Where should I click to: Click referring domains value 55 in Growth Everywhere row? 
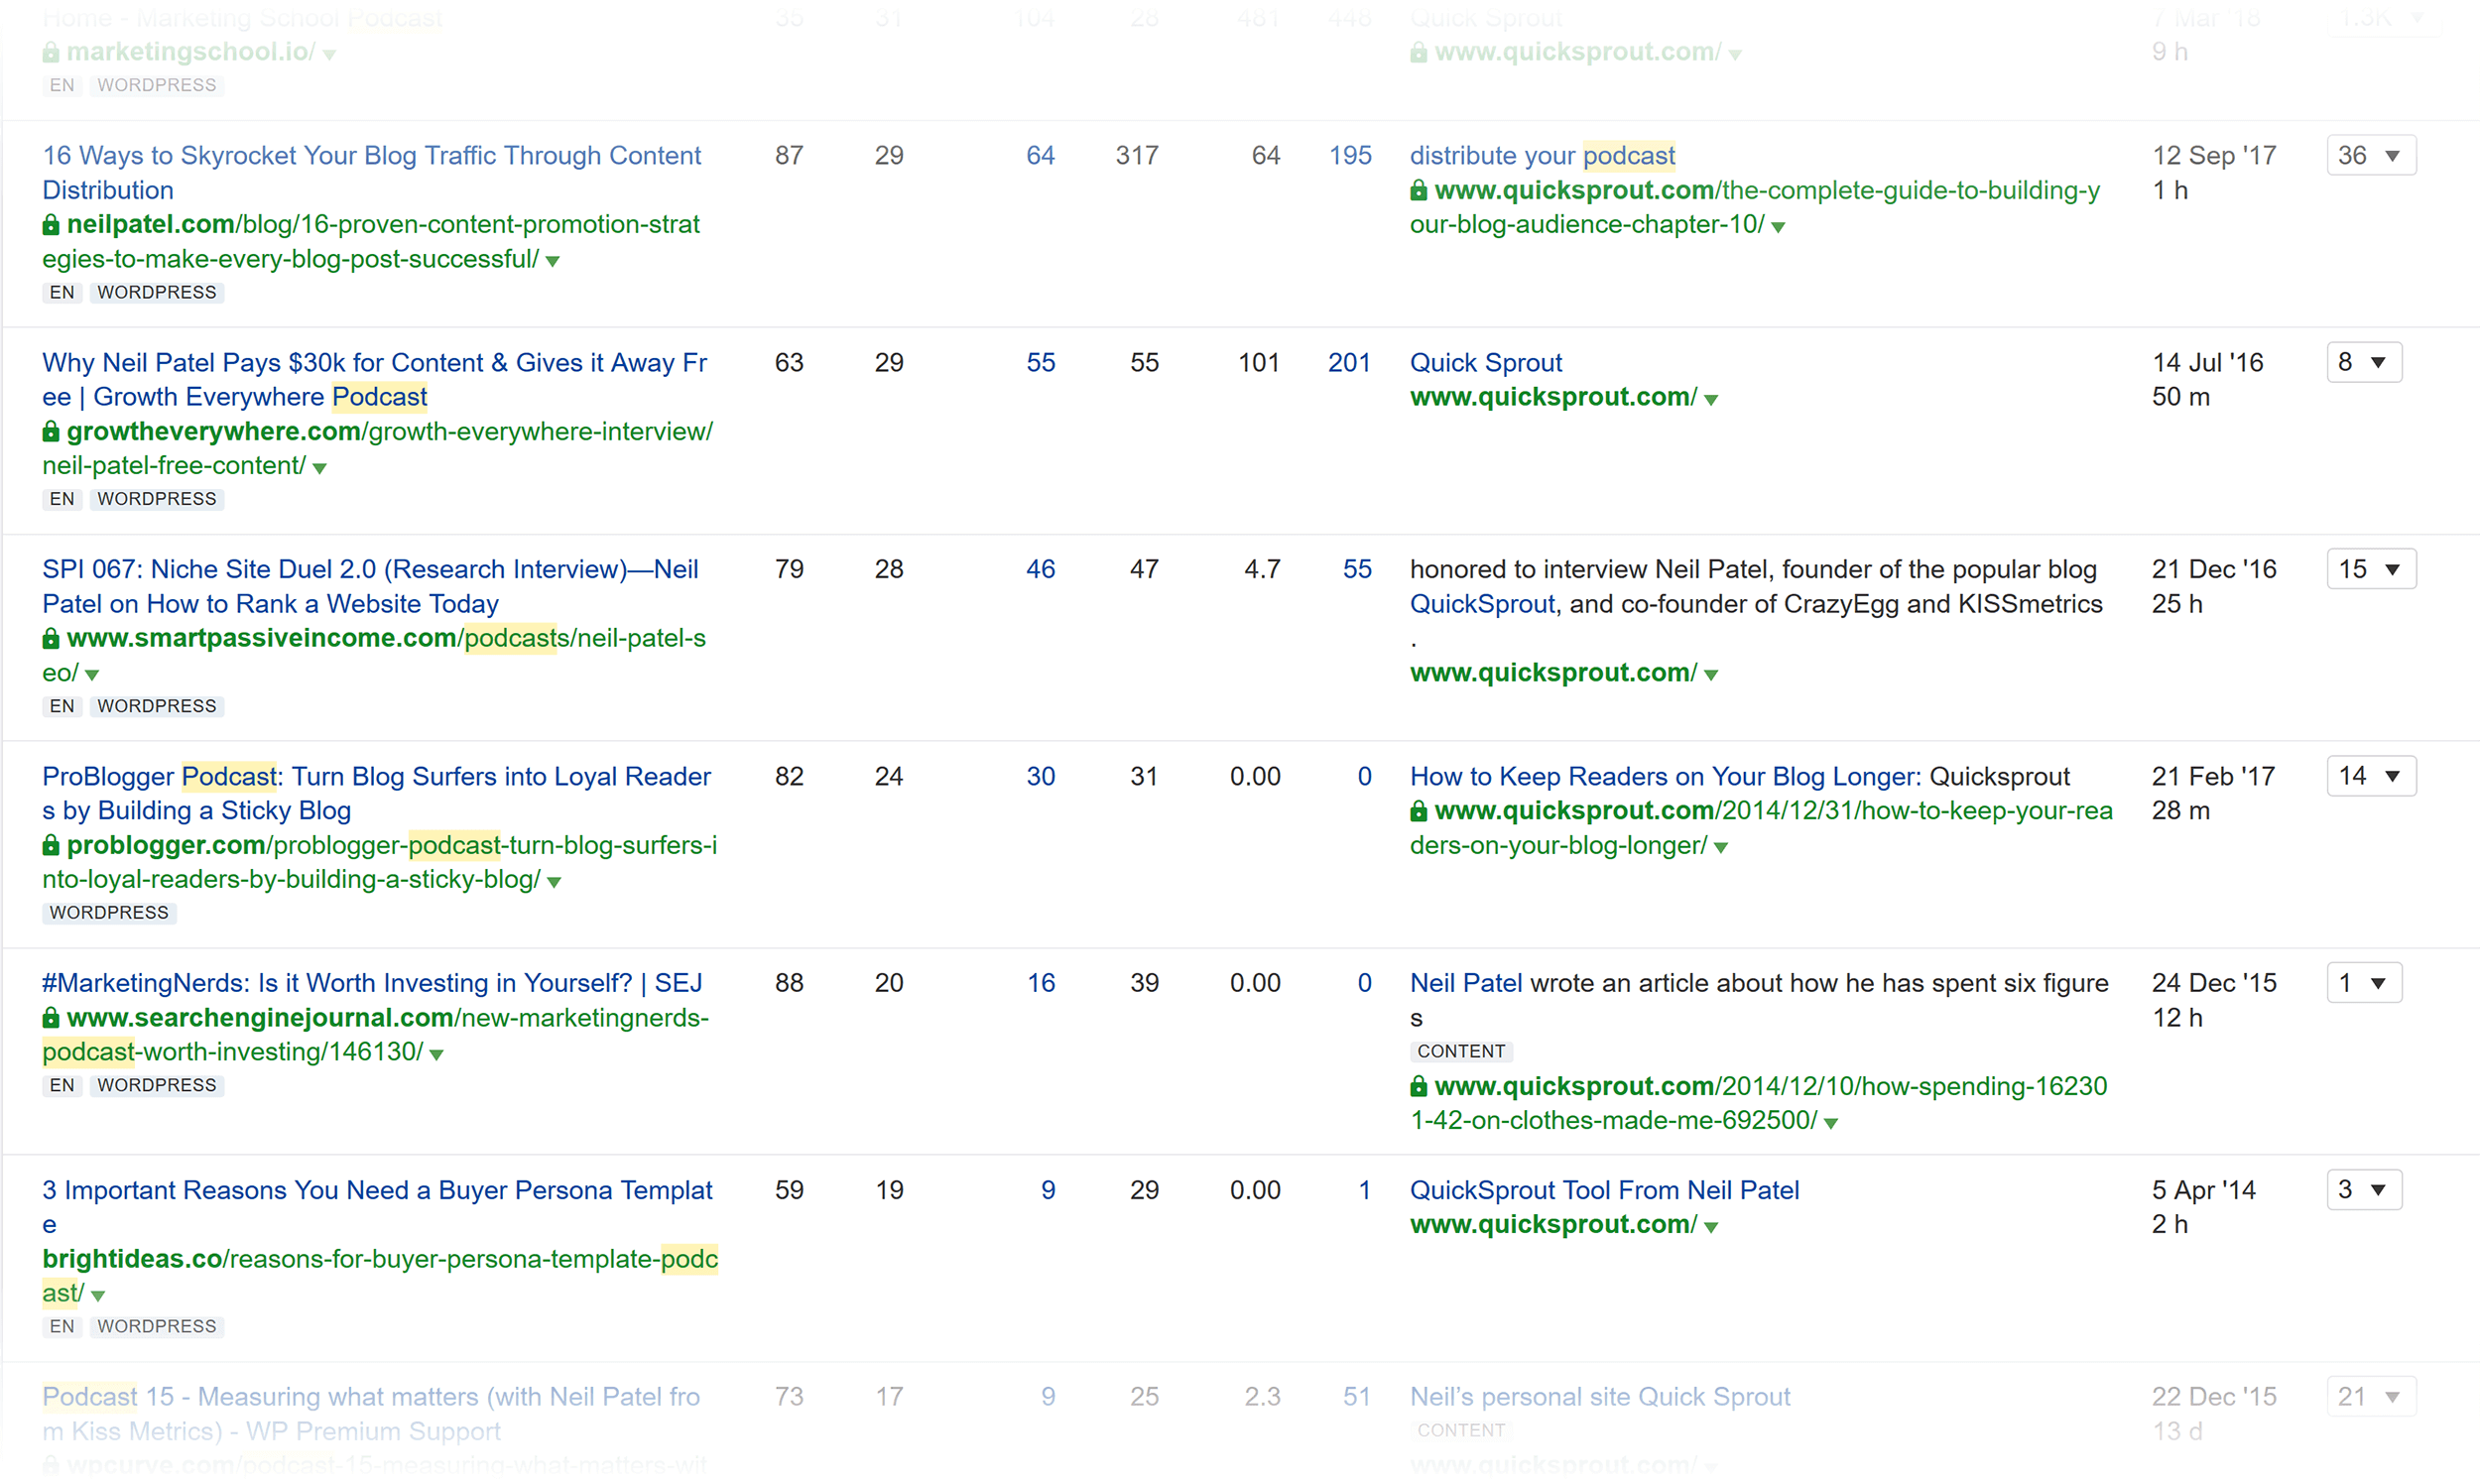(x=1041, y=362)
